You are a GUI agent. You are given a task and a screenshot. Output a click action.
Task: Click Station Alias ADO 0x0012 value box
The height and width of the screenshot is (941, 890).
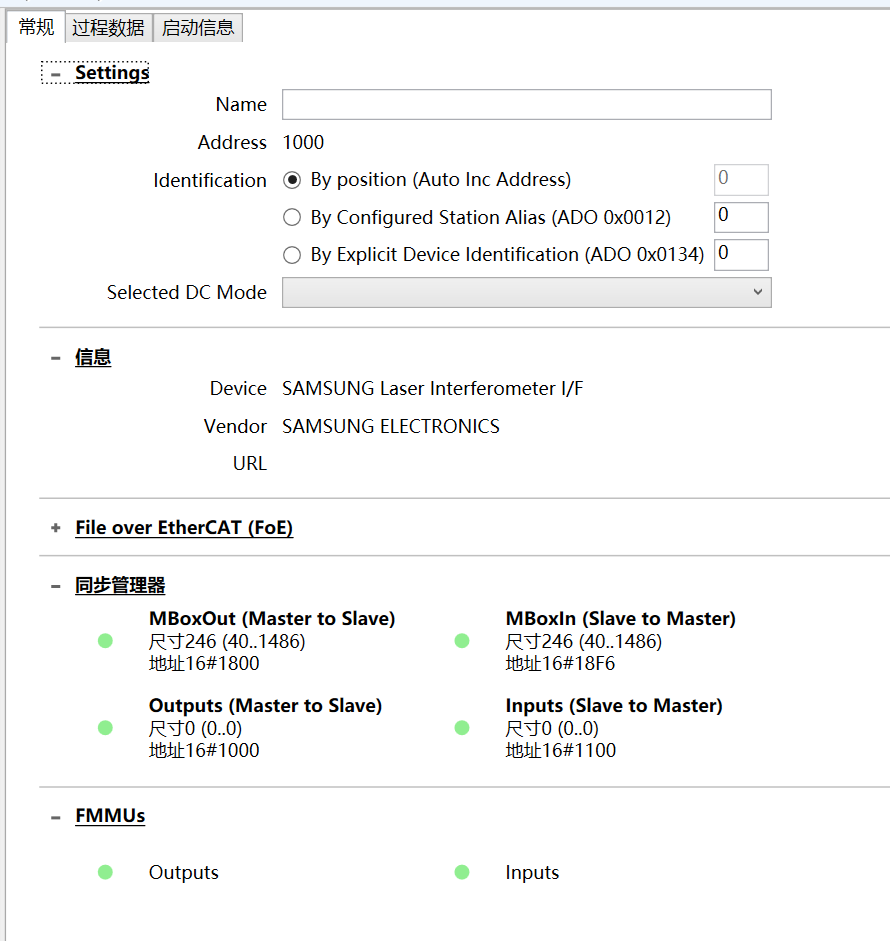(741, 217)
